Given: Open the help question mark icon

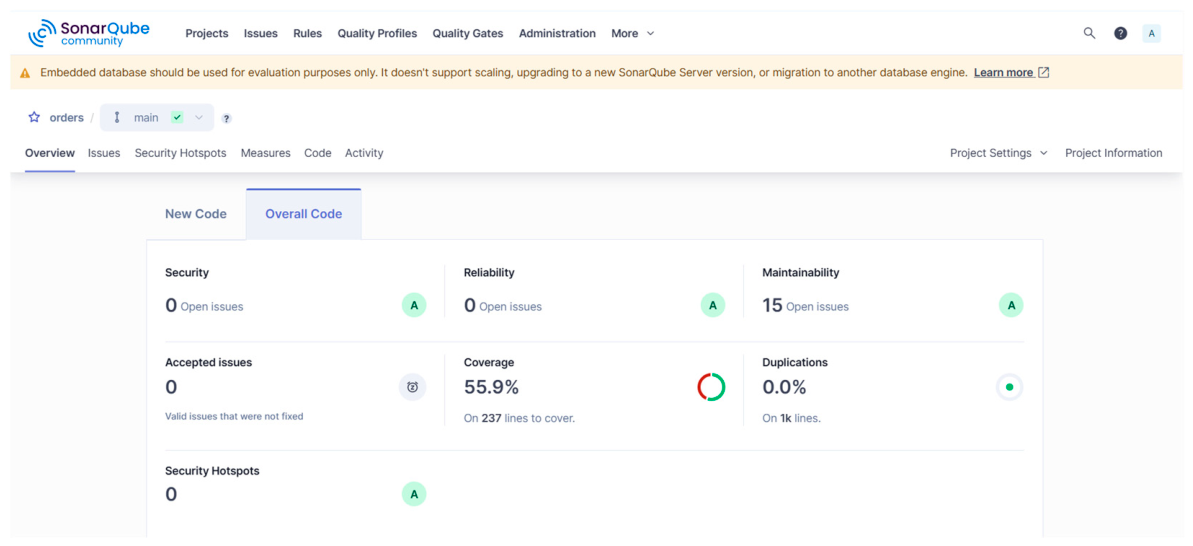Looking at the screenshot, I should click(1121, 33).
